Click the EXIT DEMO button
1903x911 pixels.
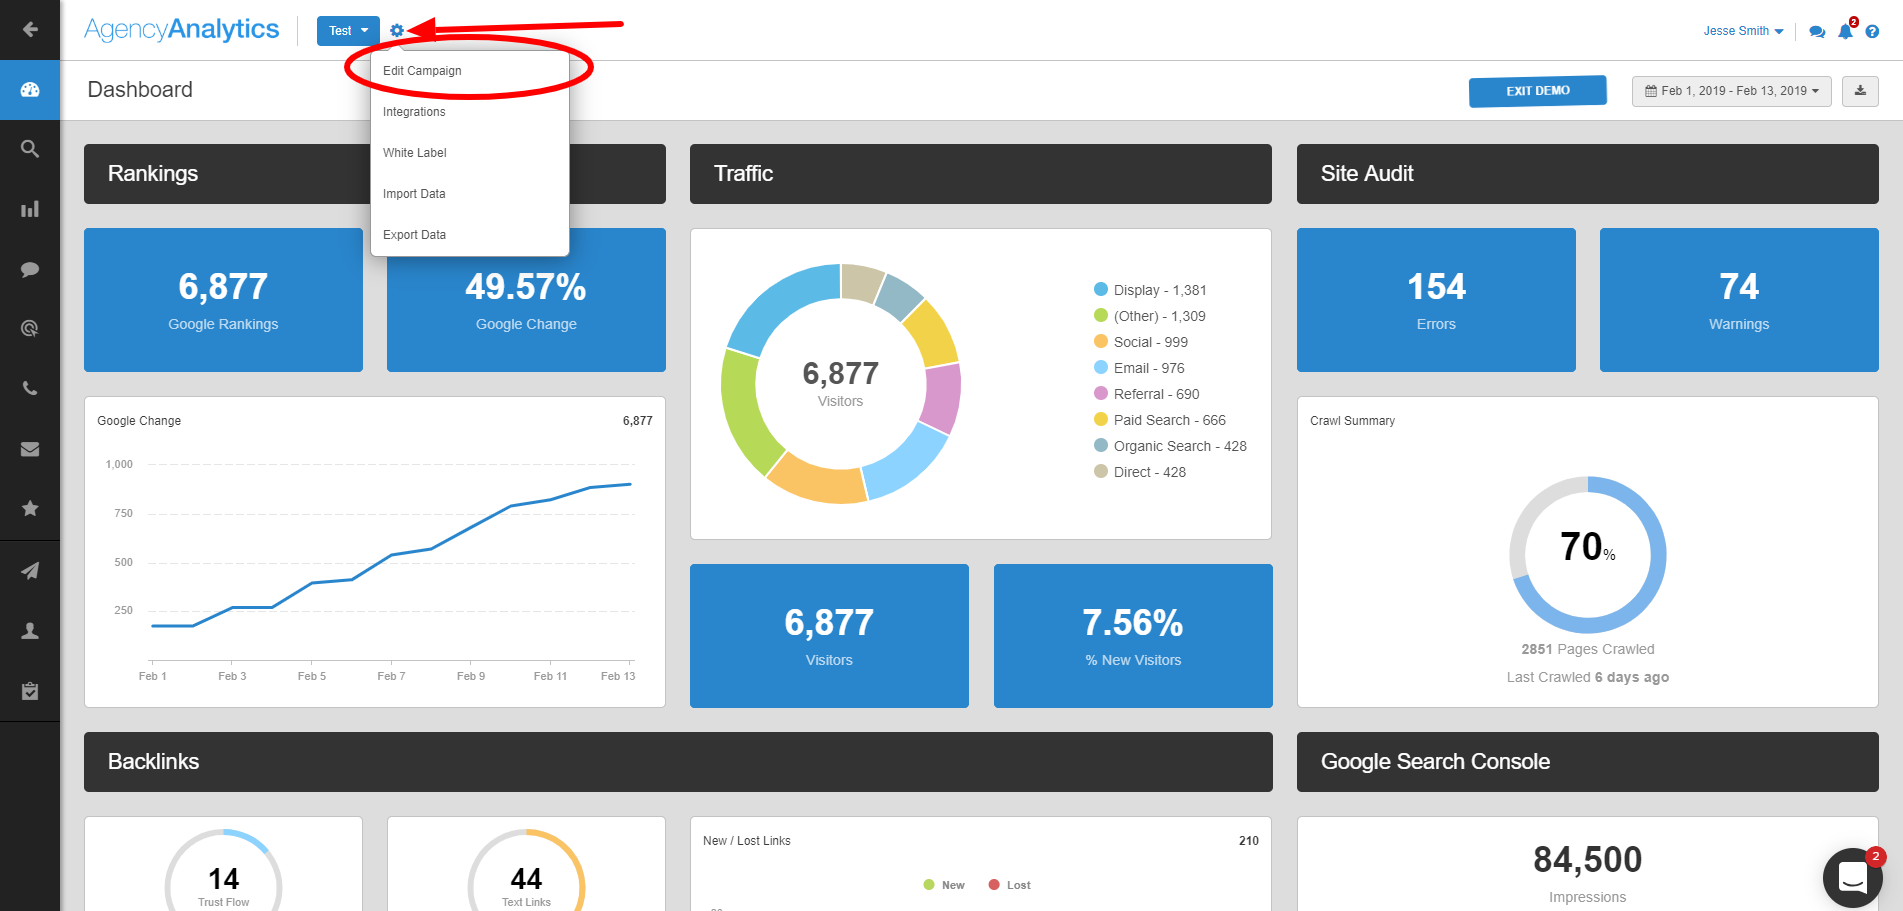pyautogui.click(x=1538, y=91)
